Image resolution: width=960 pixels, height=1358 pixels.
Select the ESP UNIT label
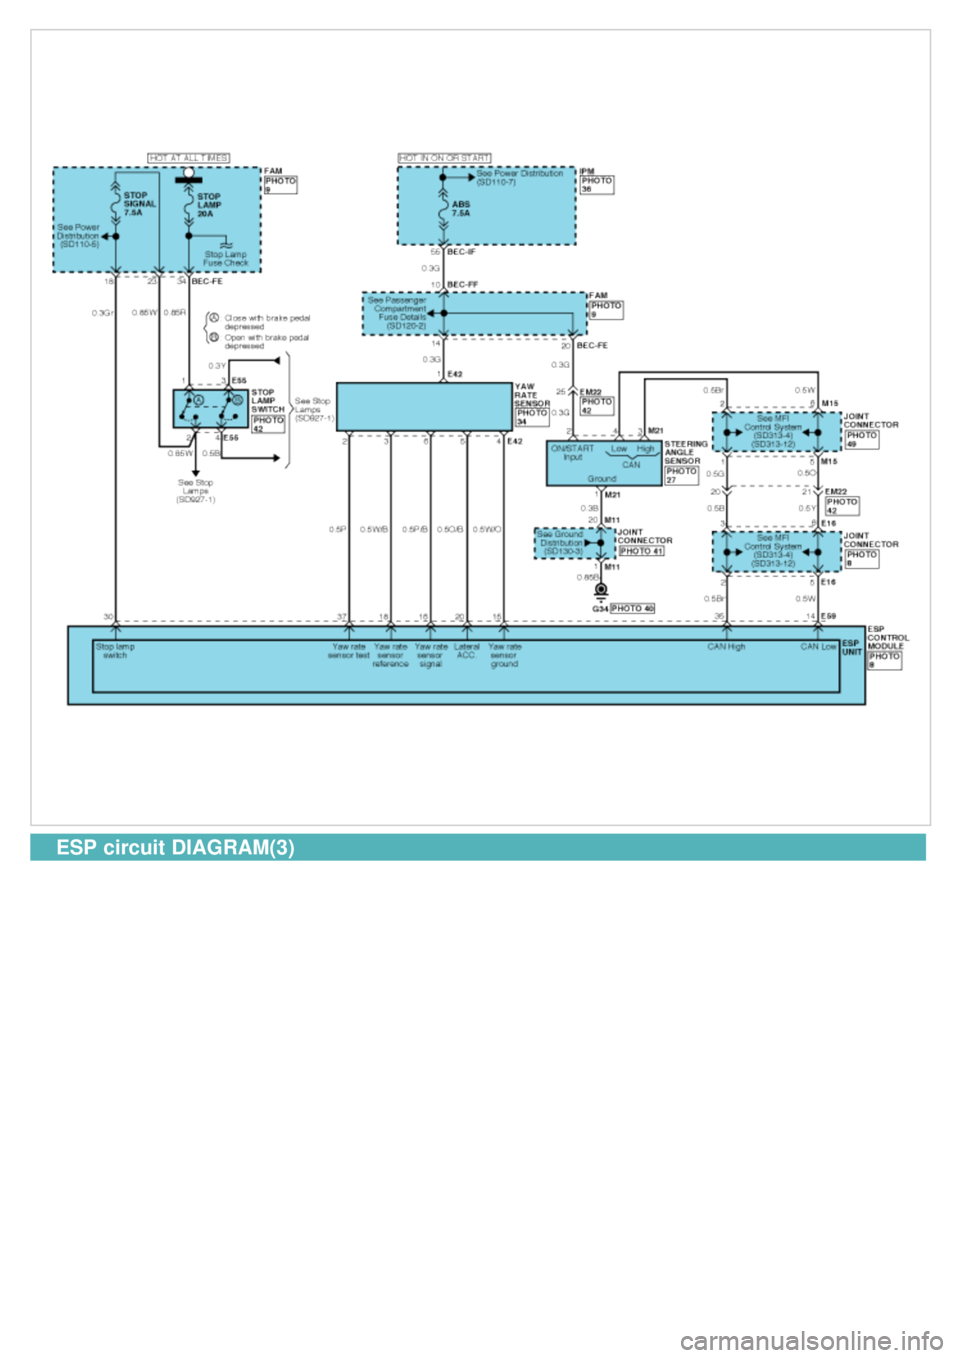click(x=851, y=647)
